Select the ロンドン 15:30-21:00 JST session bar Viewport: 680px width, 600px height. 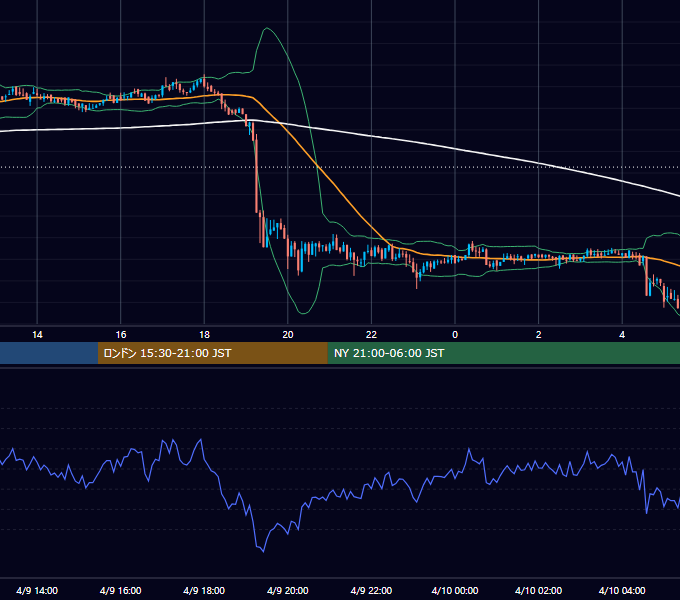212,353
